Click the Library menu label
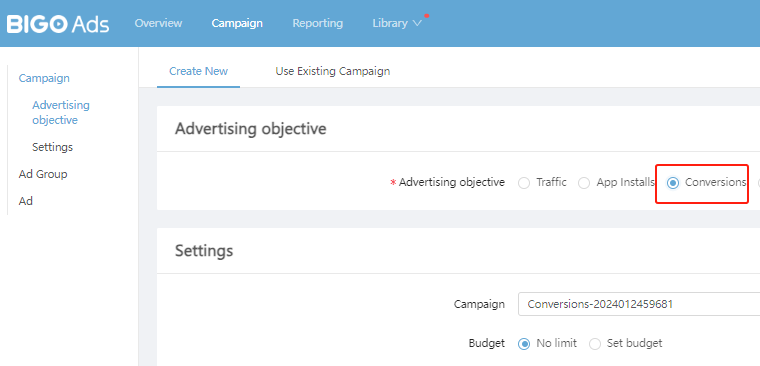The image size is (760, 366). click(x=390, y=23)
